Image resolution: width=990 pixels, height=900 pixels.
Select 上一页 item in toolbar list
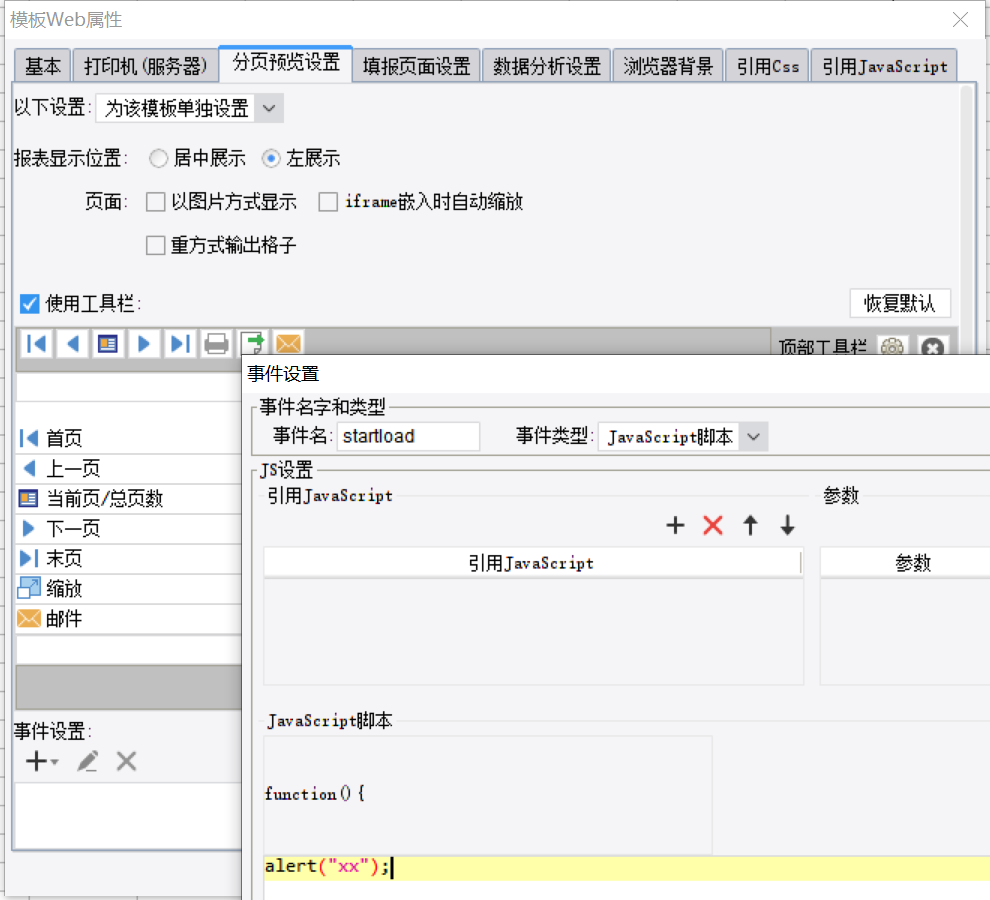[x=129, y=468]
